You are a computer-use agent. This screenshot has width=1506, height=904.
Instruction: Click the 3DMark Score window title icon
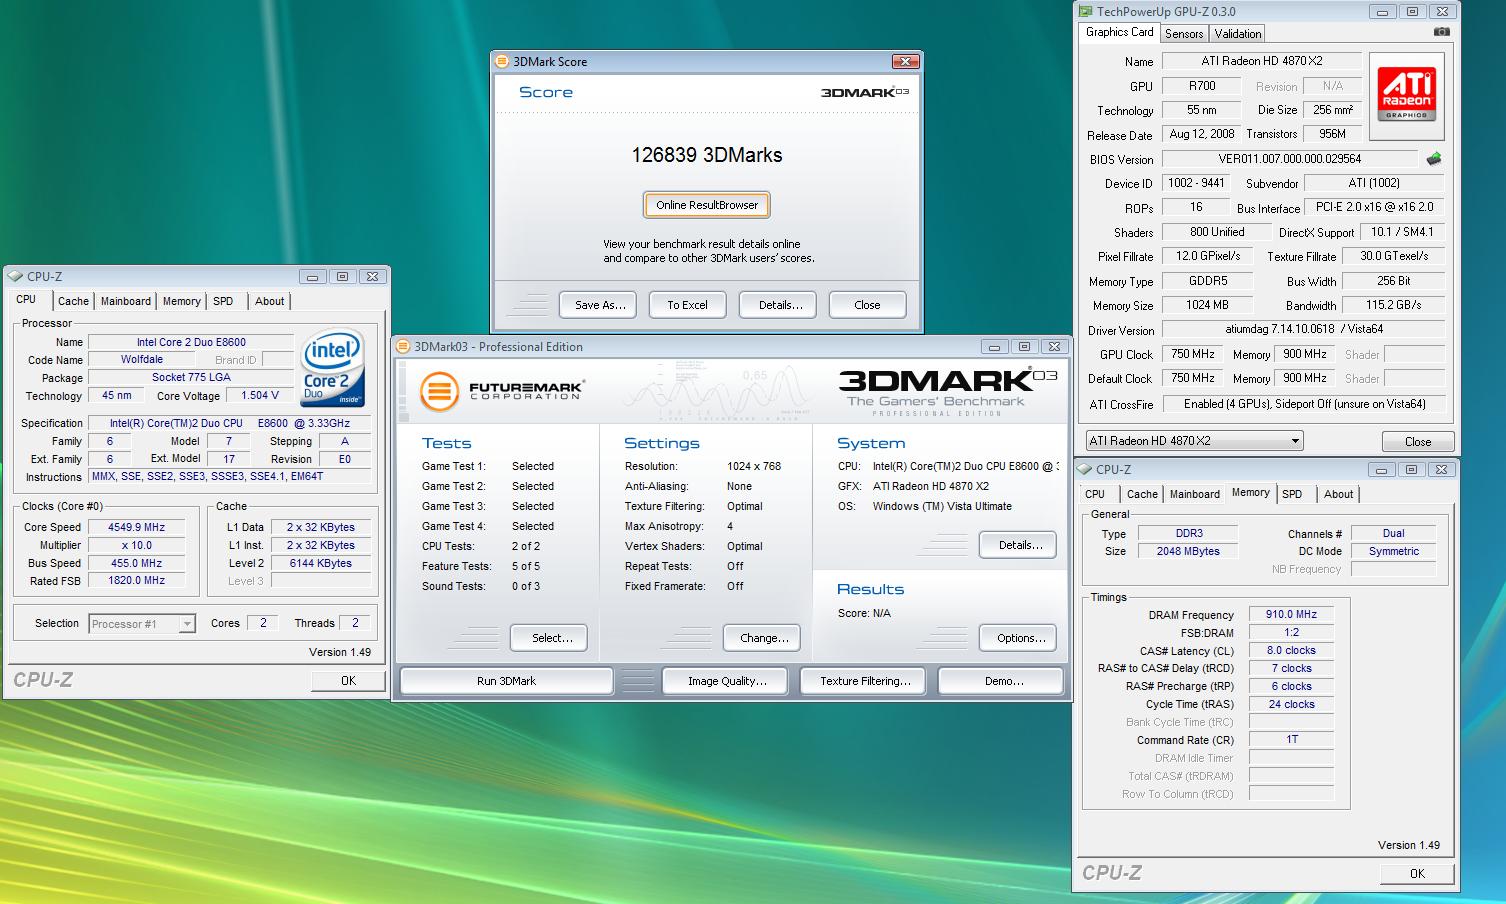tap(503, 62)
